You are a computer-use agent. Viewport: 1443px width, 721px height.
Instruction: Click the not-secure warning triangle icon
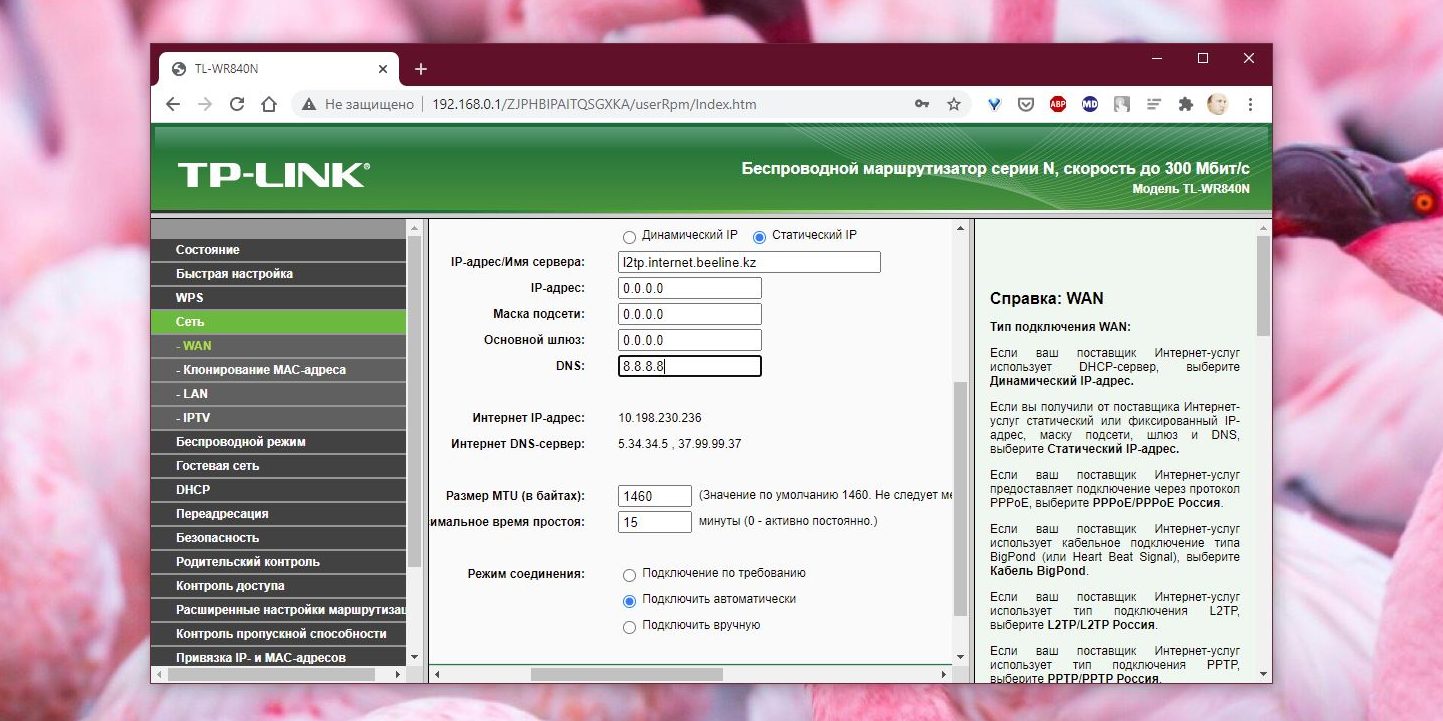click(309, 104)
